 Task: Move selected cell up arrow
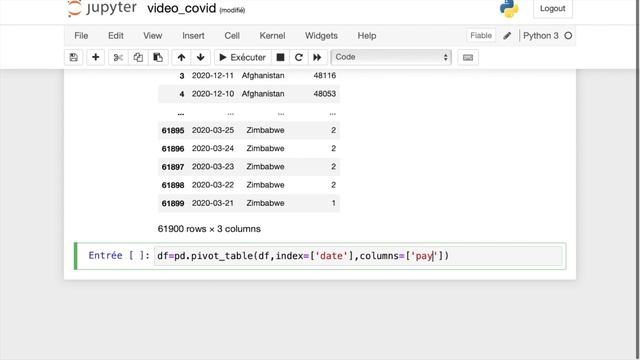[181, 57]
